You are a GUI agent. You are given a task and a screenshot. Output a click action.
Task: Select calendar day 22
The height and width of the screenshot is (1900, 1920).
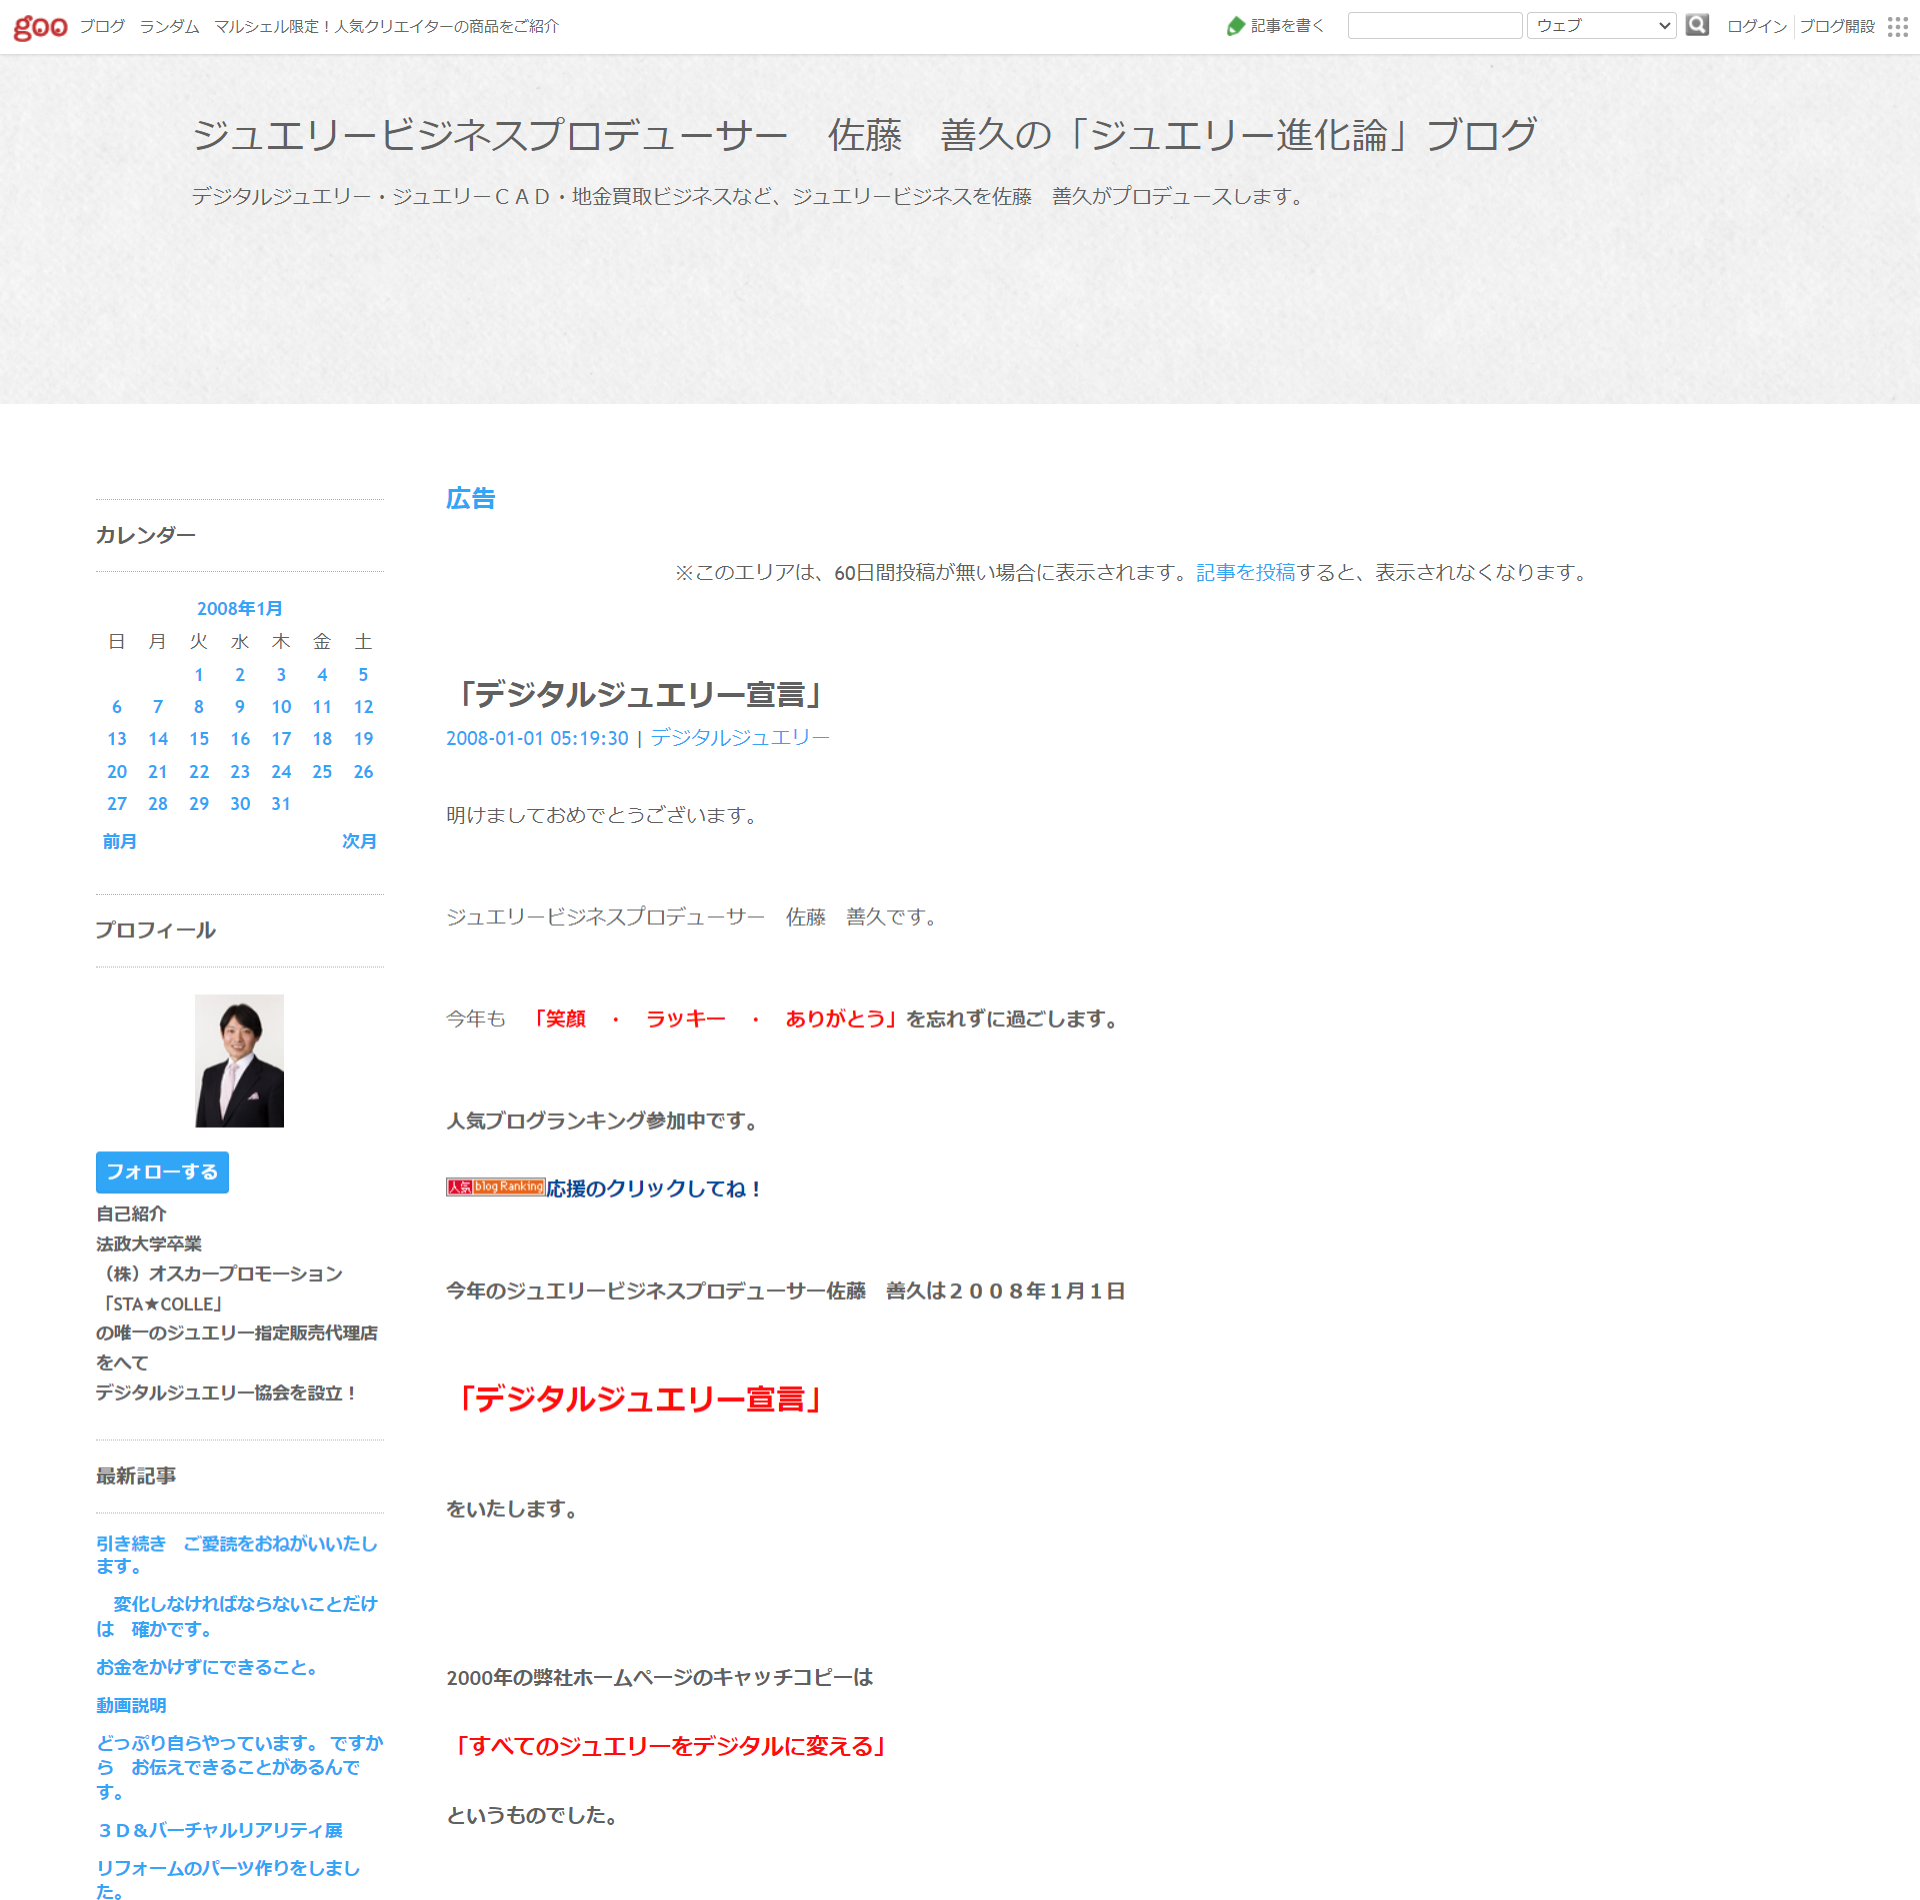199,772
